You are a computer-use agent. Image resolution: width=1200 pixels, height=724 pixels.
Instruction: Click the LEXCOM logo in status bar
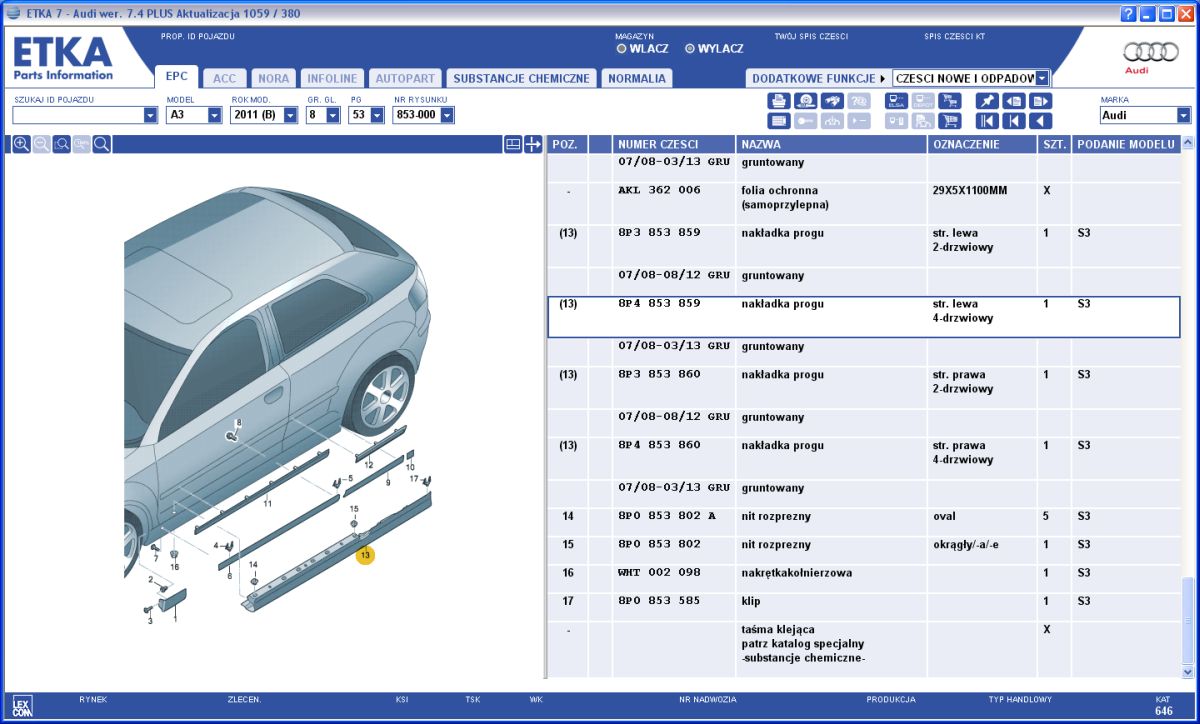point(23,707)
